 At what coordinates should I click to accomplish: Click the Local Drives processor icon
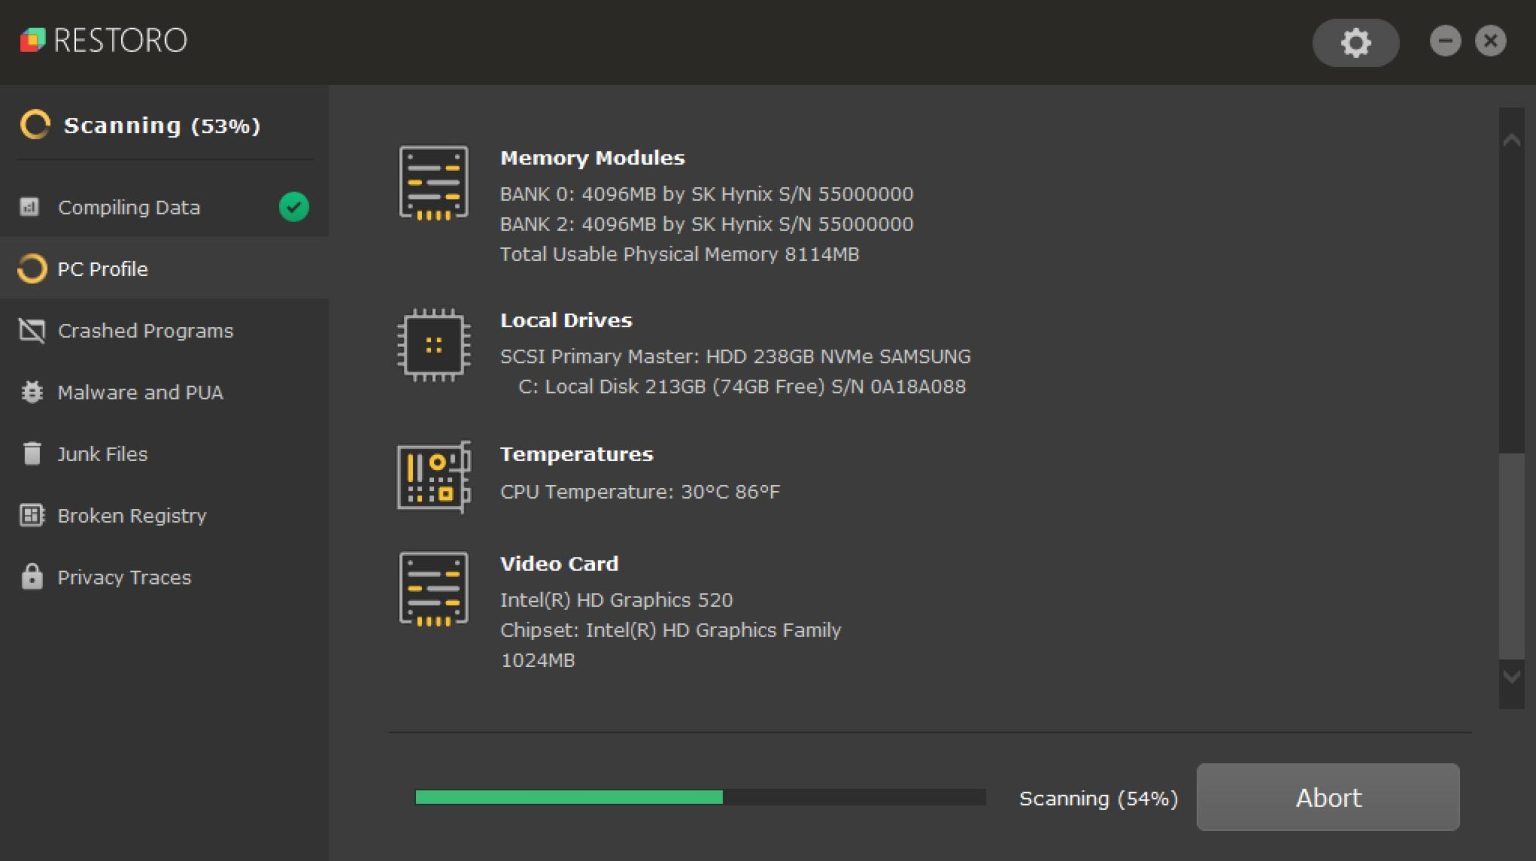point(433,346)
